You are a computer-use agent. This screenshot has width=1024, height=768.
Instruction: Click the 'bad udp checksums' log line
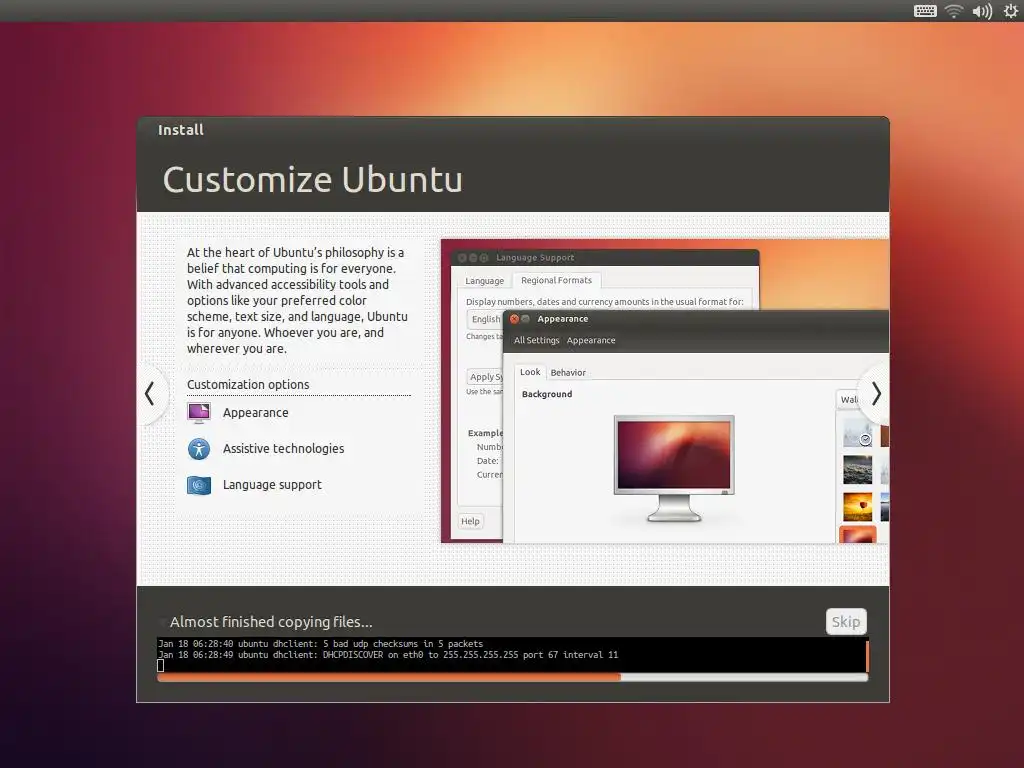pyautogui.click(x=321, y=643)
